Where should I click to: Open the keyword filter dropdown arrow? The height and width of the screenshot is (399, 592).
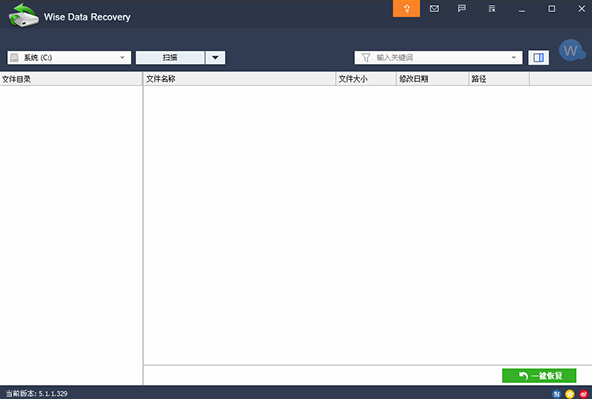(513, 57)
